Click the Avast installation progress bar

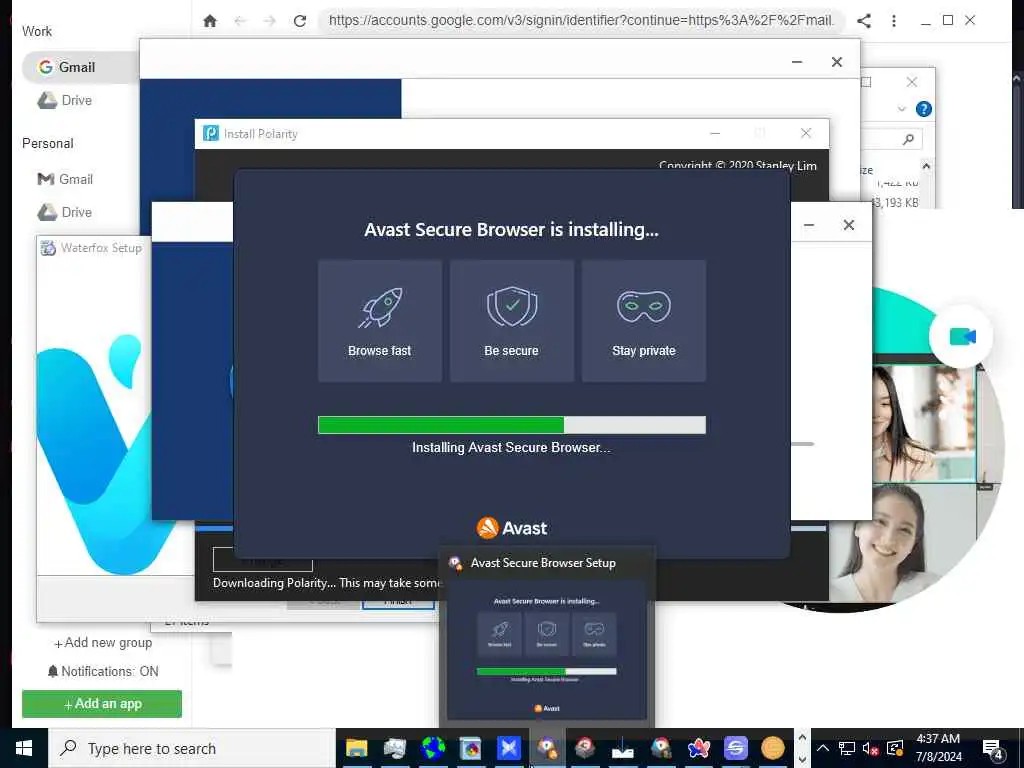(511, 425)
